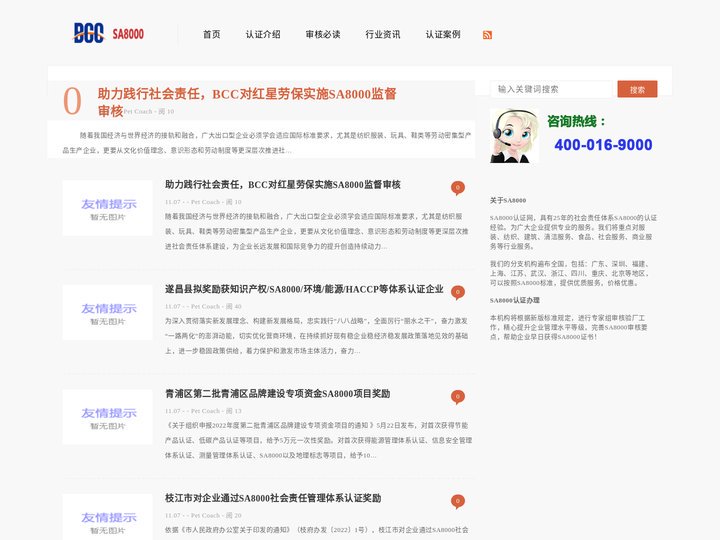This screenshot has height=540, width=720.
Task: Open comment bubble for 枝江市对企业 article
Action: click(x=457, y=501)
